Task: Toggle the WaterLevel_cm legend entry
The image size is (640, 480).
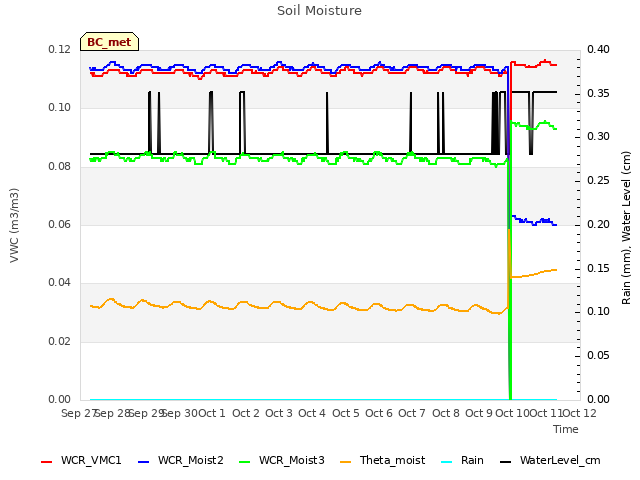Action: pyautogui.click(x=550, y=460)
